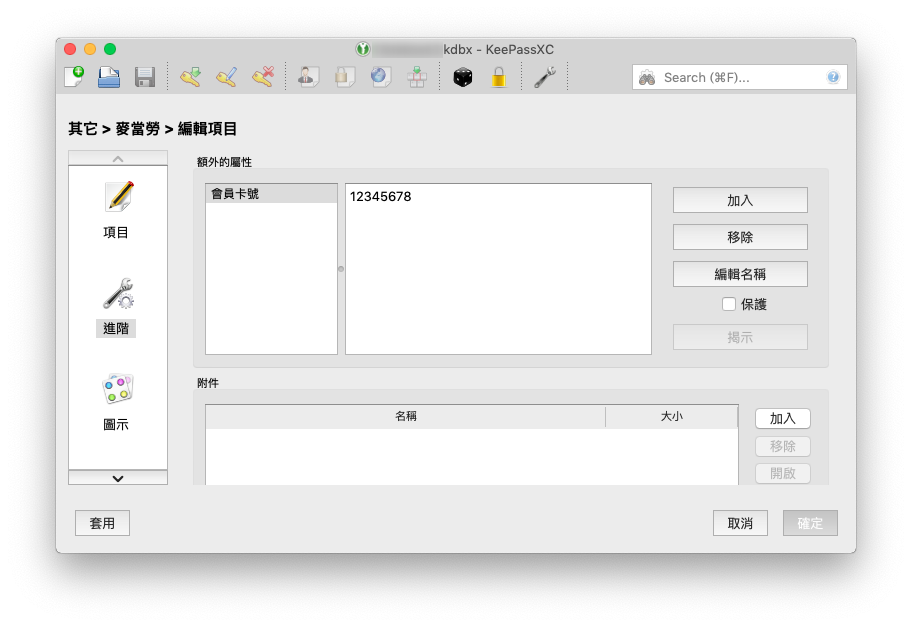Click the 編輯名稱 button
The width and height of the screenshot is (912, 627).
(x=740, y=274)
